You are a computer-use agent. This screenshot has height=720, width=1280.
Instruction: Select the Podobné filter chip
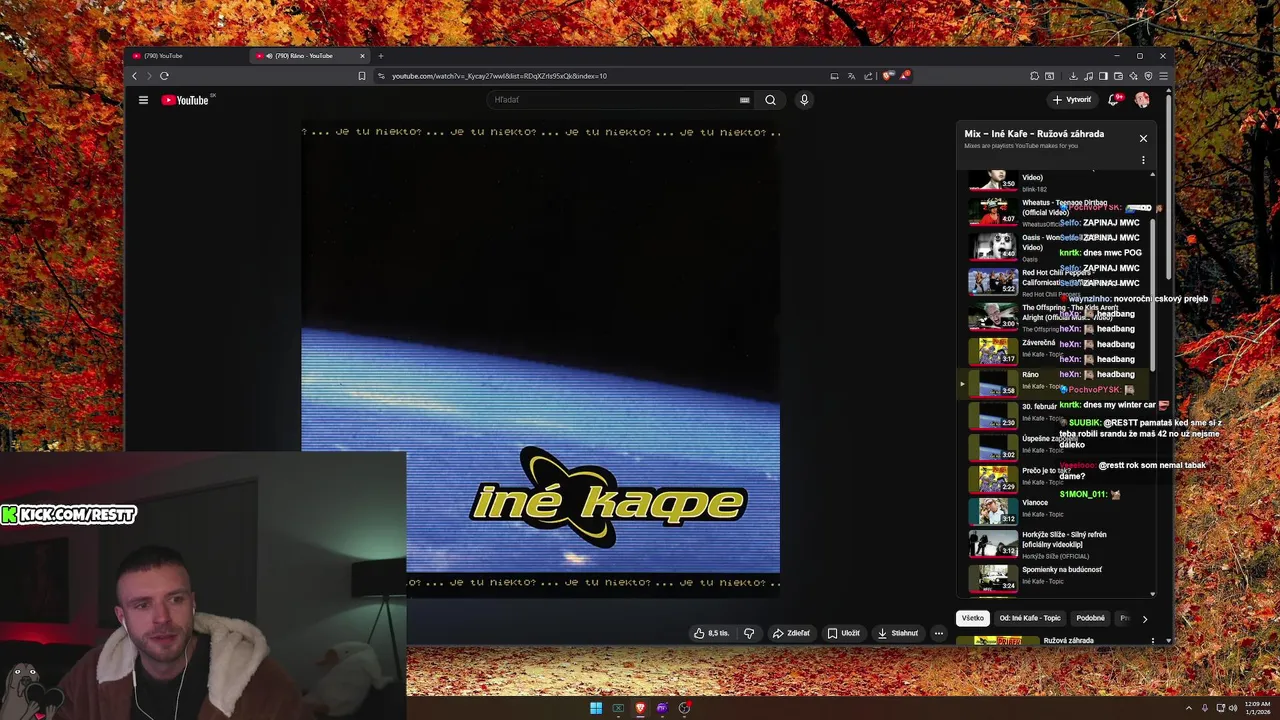(x=1090, y=618)
